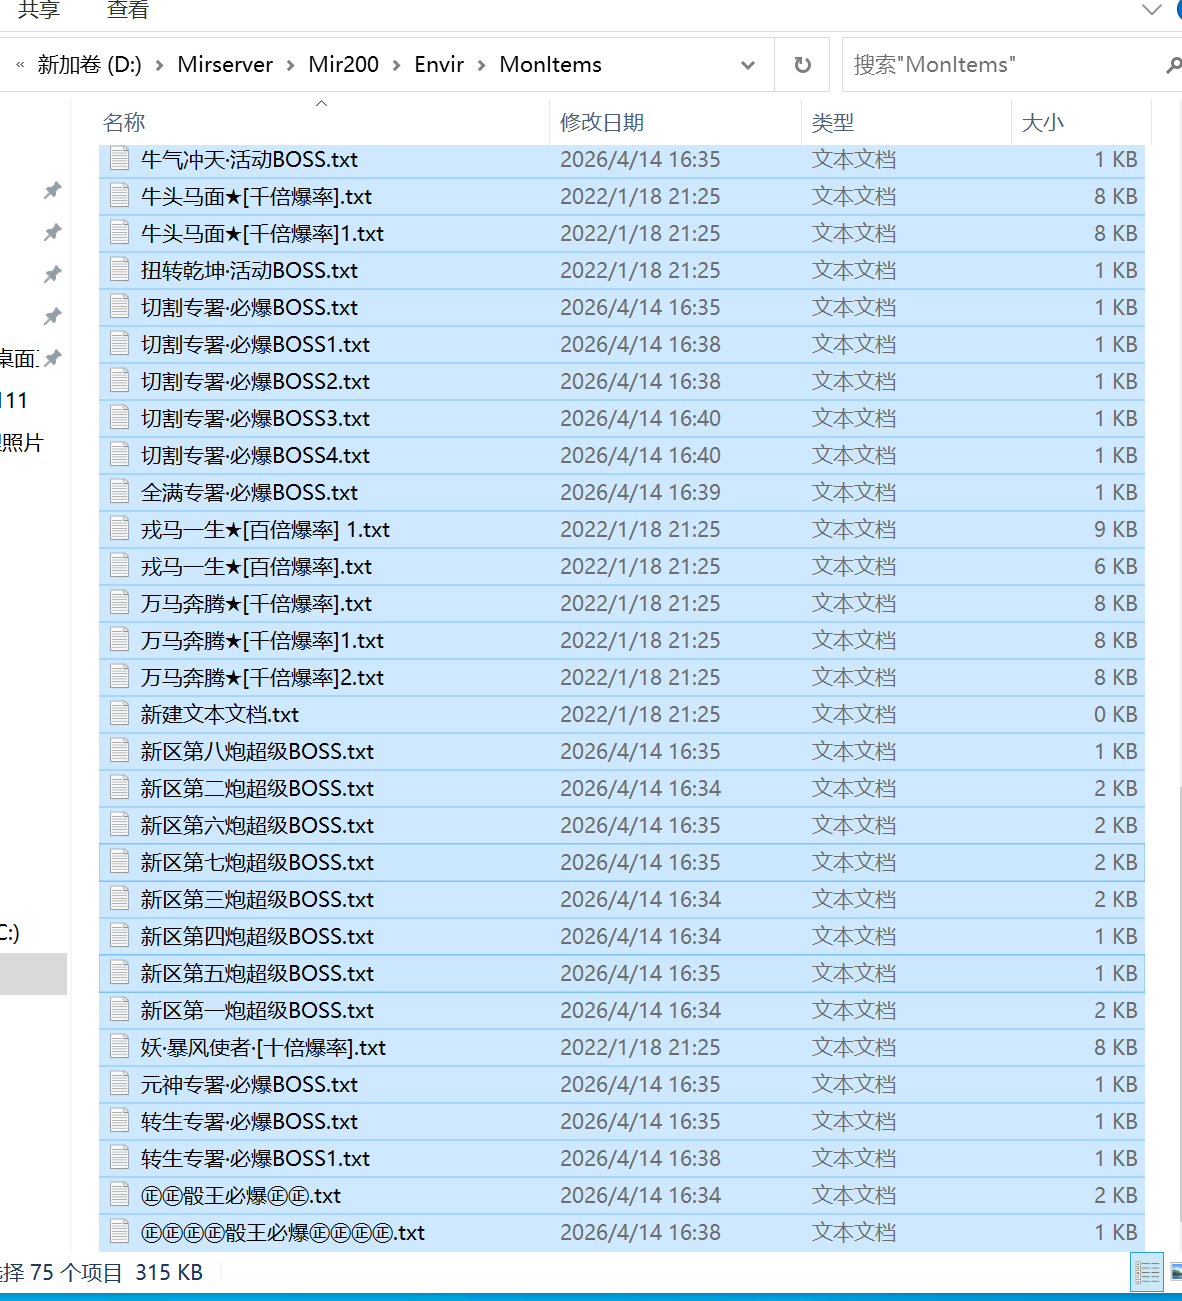Click the file icon of 新区第八炮超级BOSS.txt
The image size is (1182, 1301).
click(x=119, y=751)
